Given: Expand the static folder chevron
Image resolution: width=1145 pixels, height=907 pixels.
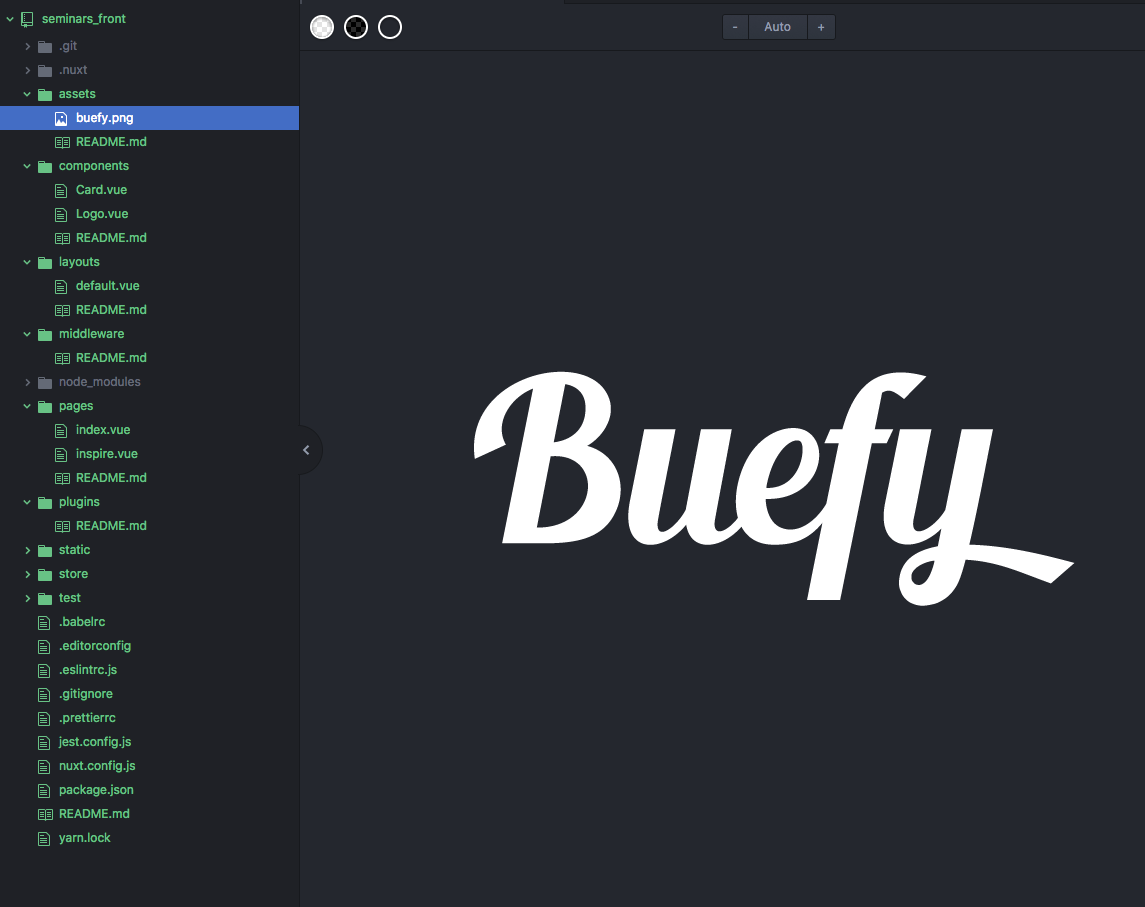Looking at the screenshot, I should click(28, 550).
